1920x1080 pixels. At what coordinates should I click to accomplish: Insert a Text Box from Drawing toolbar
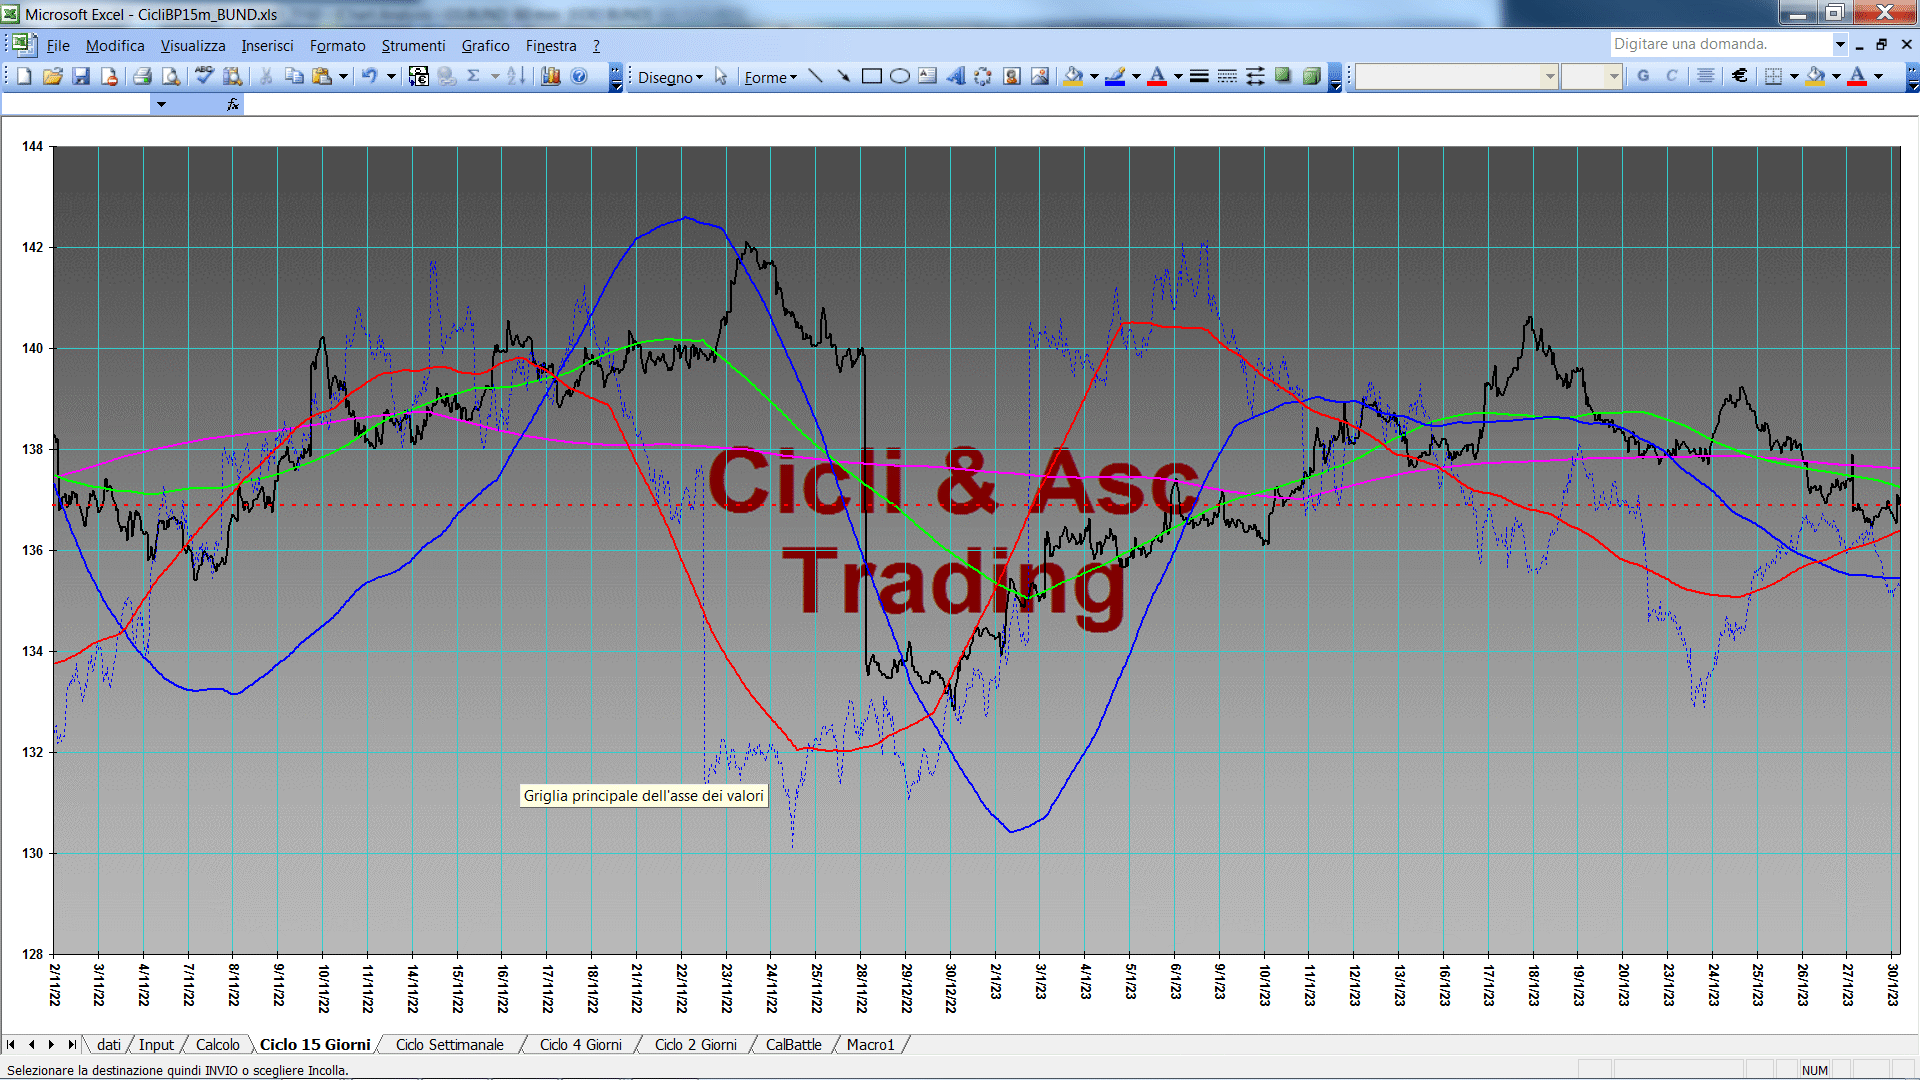tap(927, 76)
